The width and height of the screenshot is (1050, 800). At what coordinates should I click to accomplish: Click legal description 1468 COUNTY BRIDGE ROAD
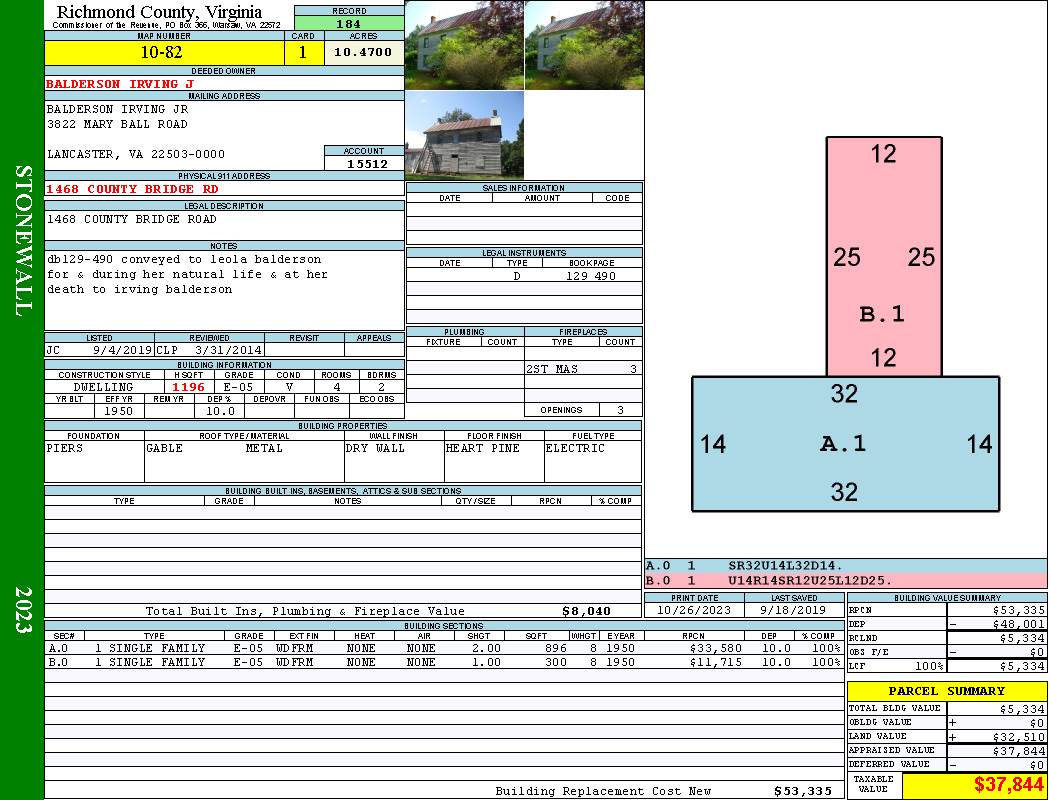(x=131, y=219)
